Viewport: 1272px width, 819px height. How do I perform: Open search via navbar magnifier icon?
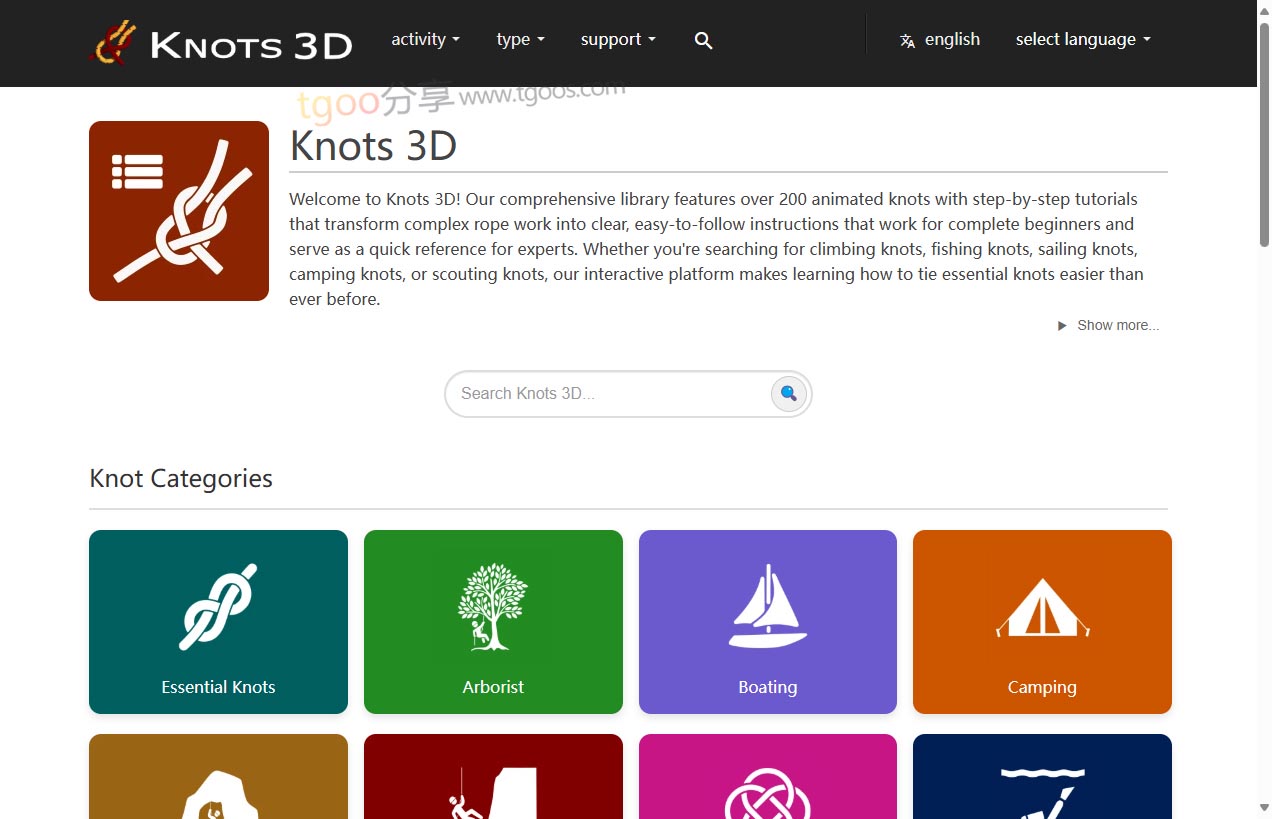pyautogui.click(x=703, y=41)
